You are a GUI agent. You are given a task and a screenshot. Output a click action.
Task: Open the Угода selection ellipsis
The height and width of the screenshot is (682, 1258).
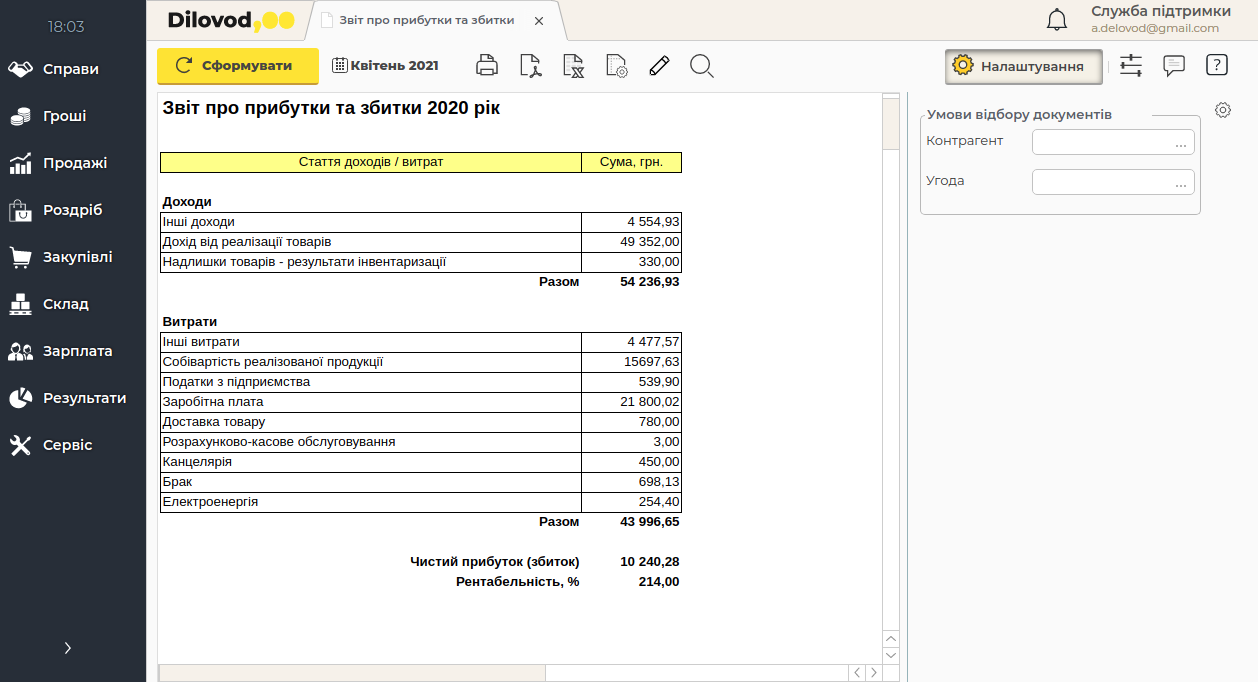1181,184
